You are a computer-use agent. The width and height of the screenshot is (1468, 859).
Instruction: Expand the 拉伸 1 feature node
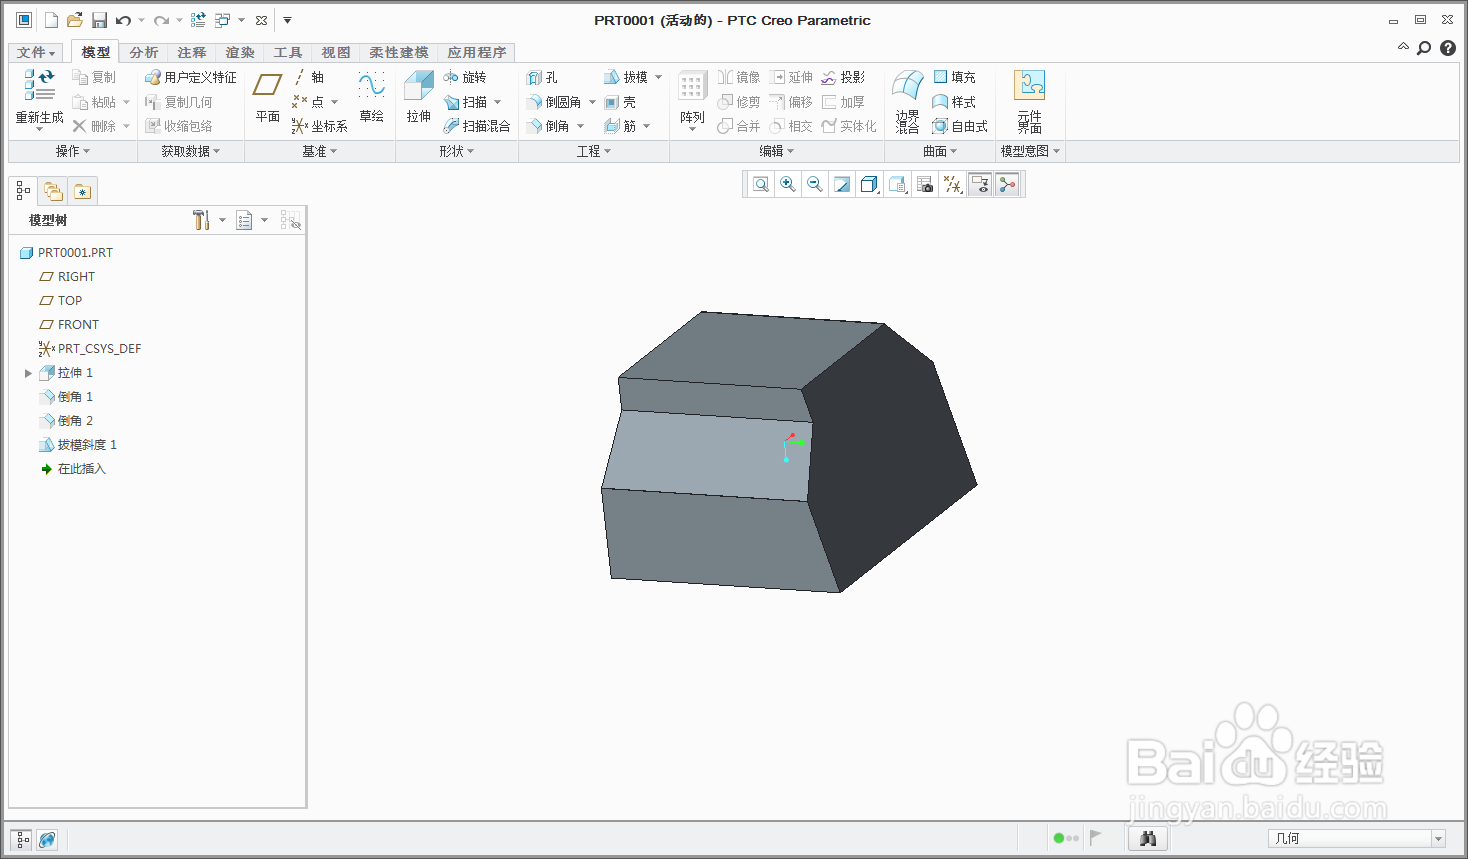(x=28, y=373)
